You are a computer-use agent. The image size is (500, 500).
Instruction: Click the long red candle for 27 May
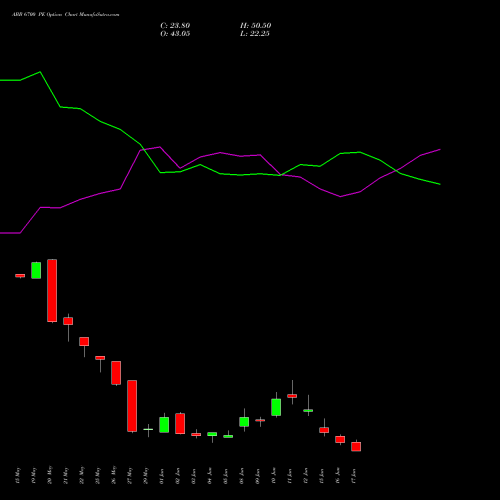click(132, 406)
